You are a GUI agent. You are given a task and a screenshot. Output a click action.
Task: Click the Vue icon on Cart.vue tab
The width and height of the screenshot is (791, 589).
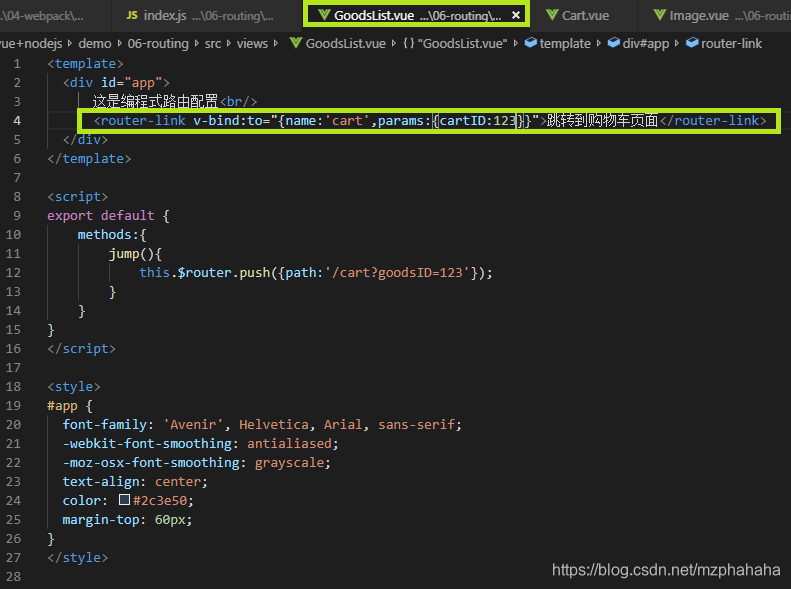(552, 15)
